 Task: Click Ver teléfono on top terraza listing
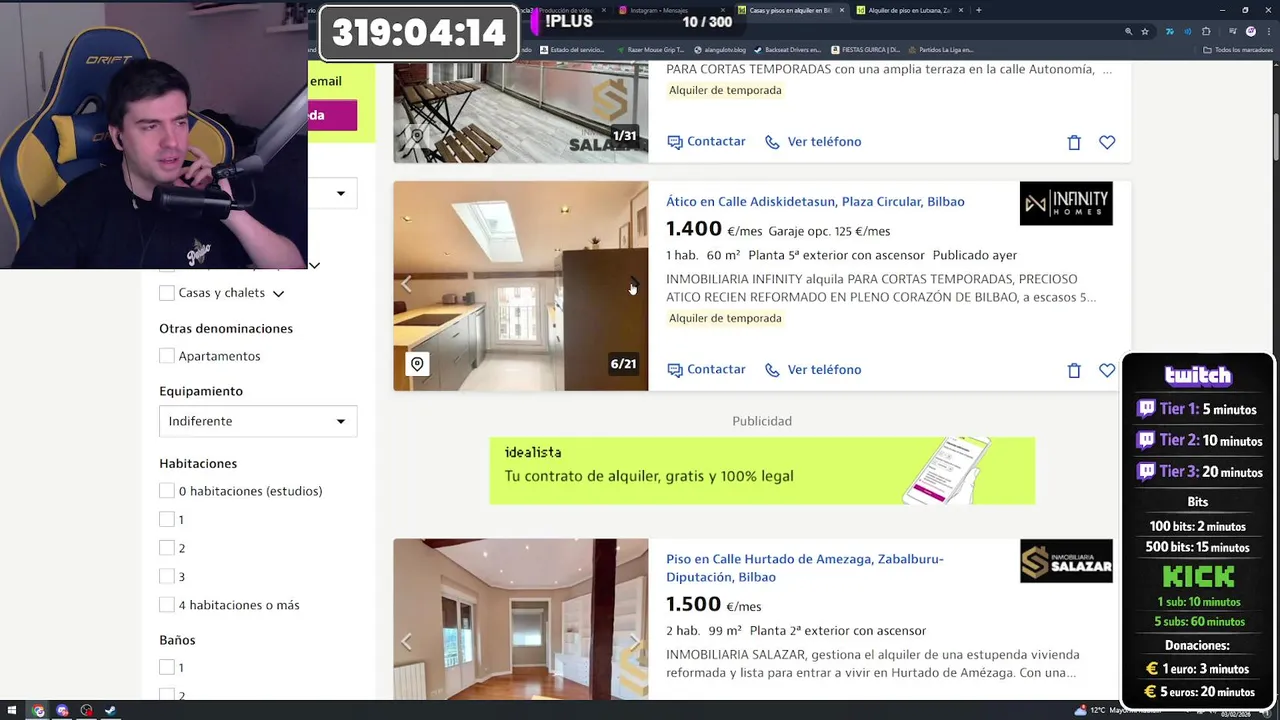[813, 142]
